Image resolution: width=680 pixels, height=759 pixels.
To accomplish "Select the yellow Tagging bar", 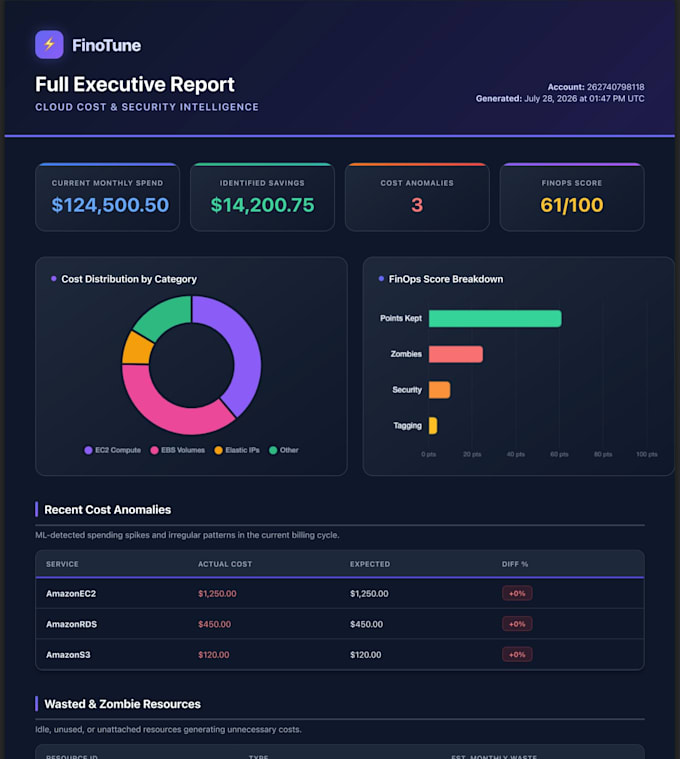I will point(433,426).
